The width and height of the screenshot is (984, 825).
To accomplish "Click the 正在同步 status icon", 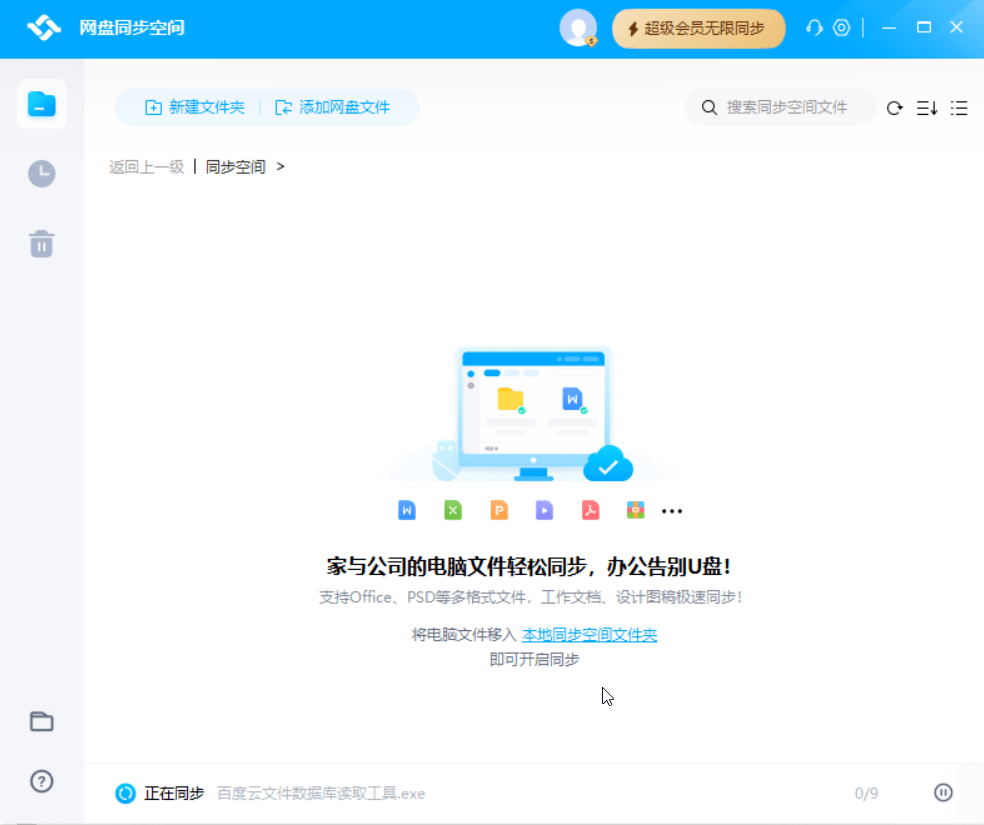I will click(125, 793).
